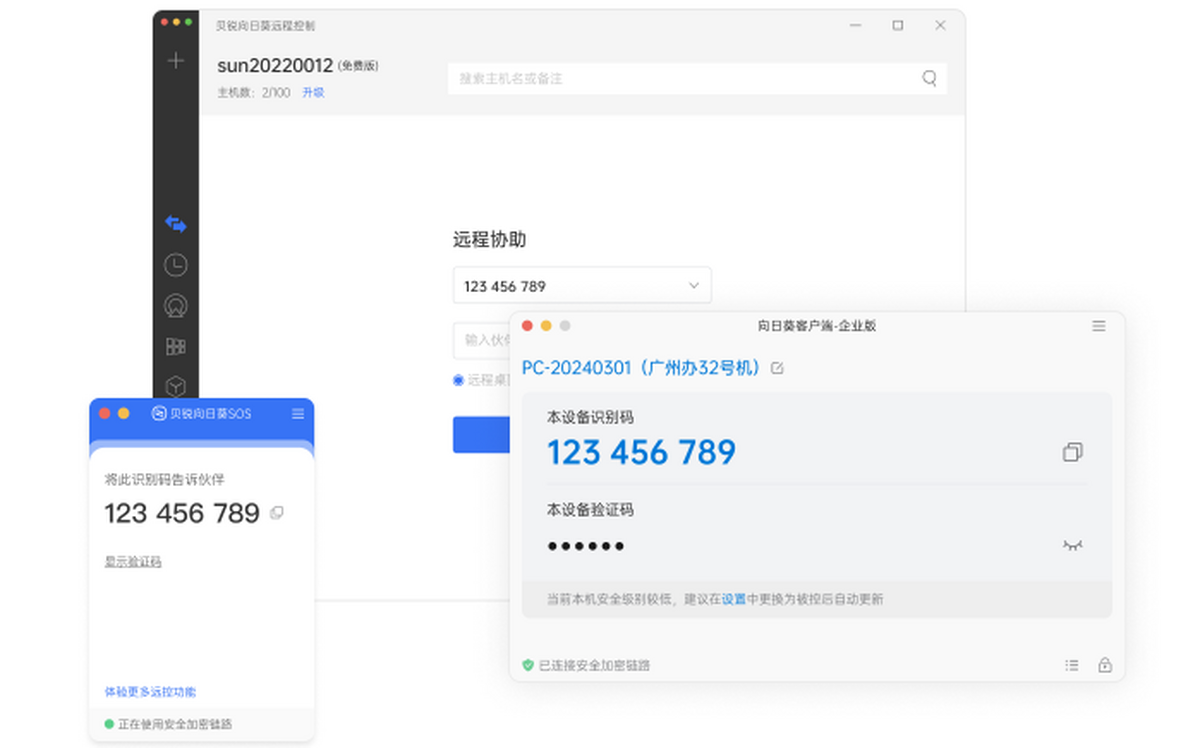Click the 设置 link in the security notice
Viewport: 1200px width, 748px height.
[734, 600]
